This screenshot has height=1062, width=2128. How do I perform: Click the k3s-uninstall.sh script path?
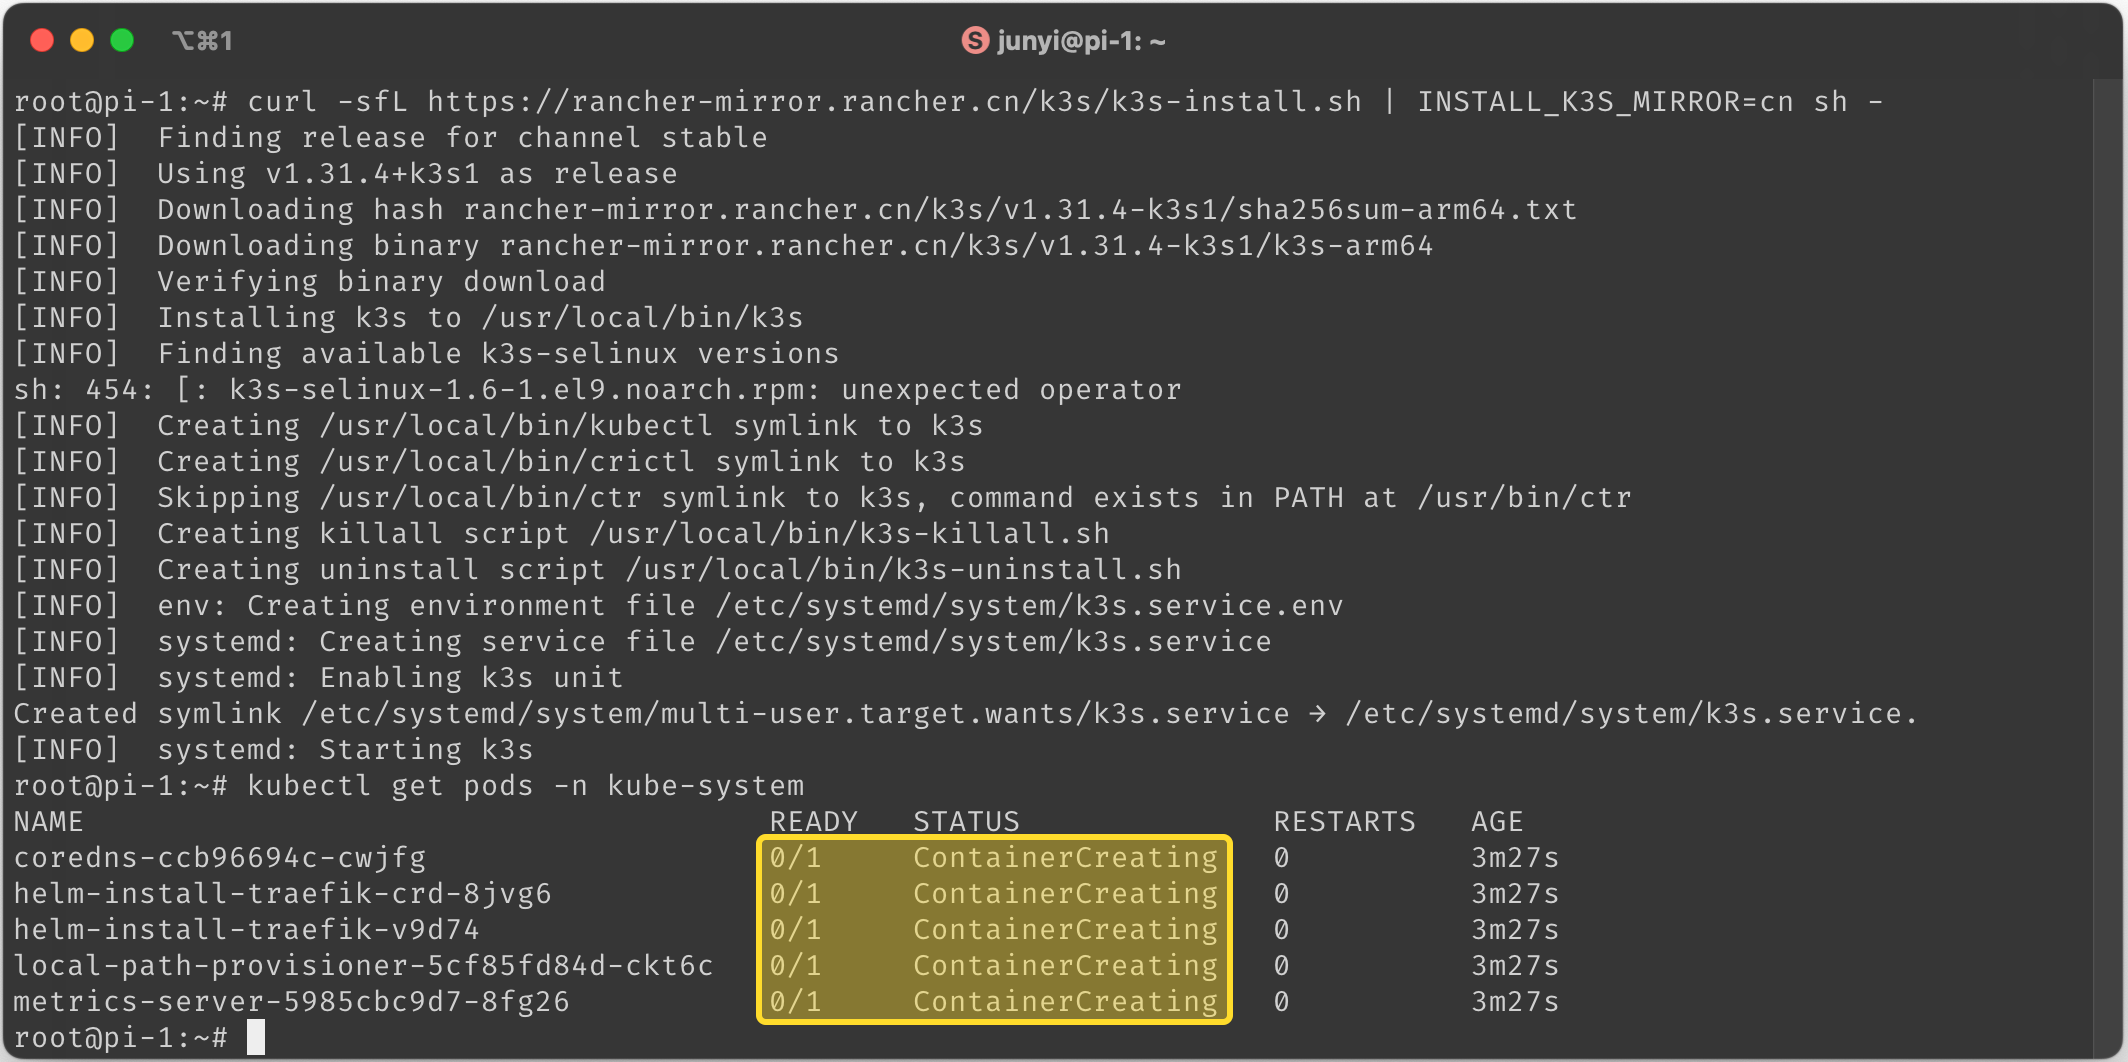click(x=903, y=570)
